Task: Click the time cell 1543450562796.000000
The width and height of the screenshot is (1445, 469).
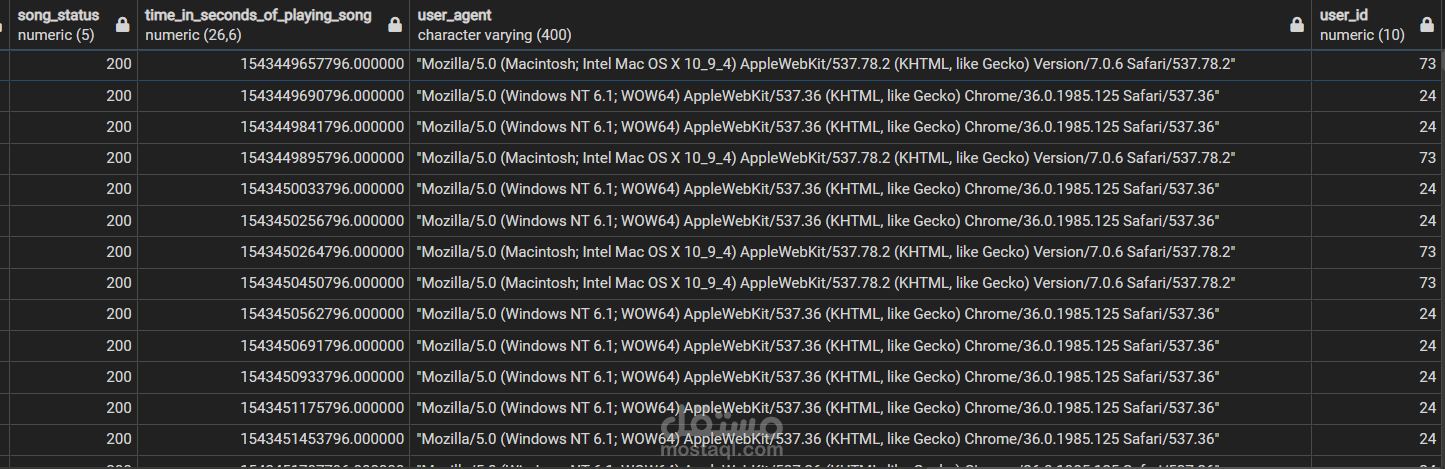Action: point(322,314)
